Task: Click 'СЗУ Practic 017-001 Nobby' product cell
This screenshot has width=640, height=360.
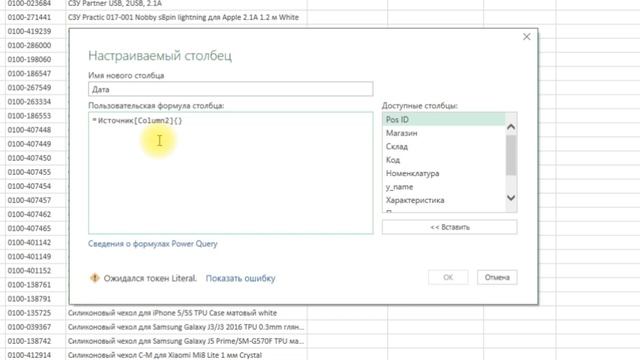Action: 186,17
